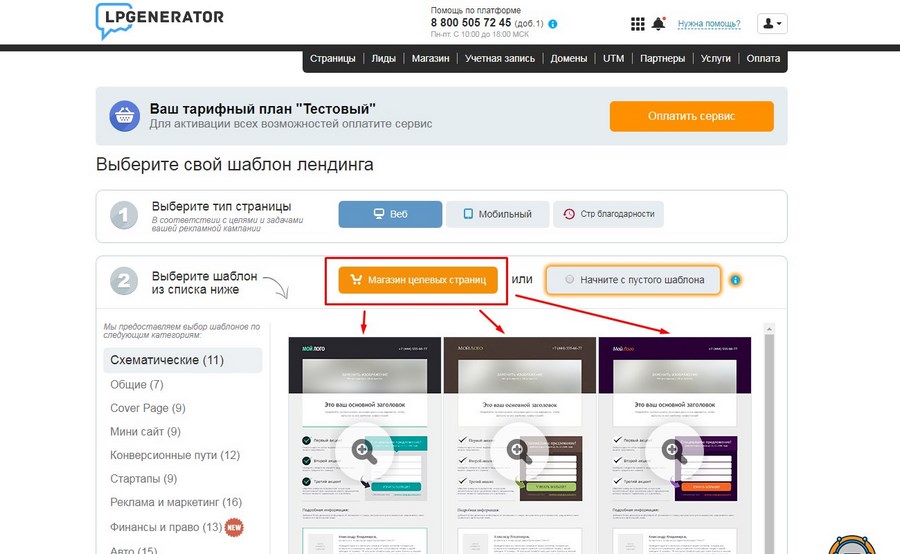Open the 'Лиды' menu item

click(383, 59)
